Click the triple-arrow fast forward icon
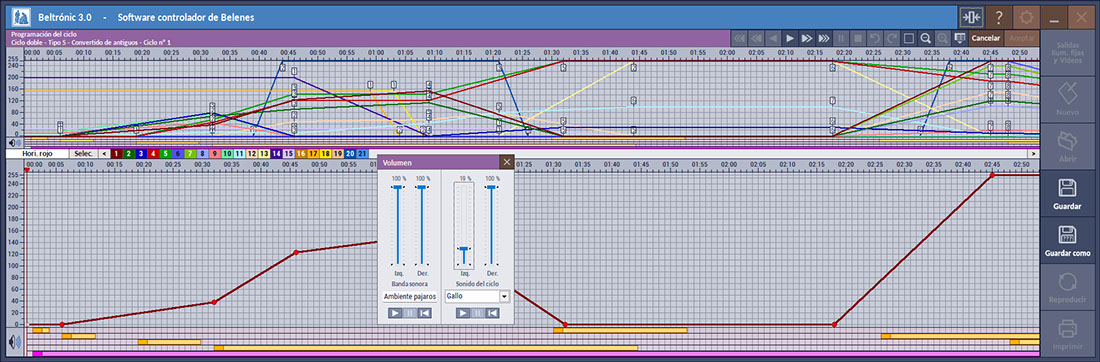This screenshot has width=1100, height=362. [x=824, y=38]
